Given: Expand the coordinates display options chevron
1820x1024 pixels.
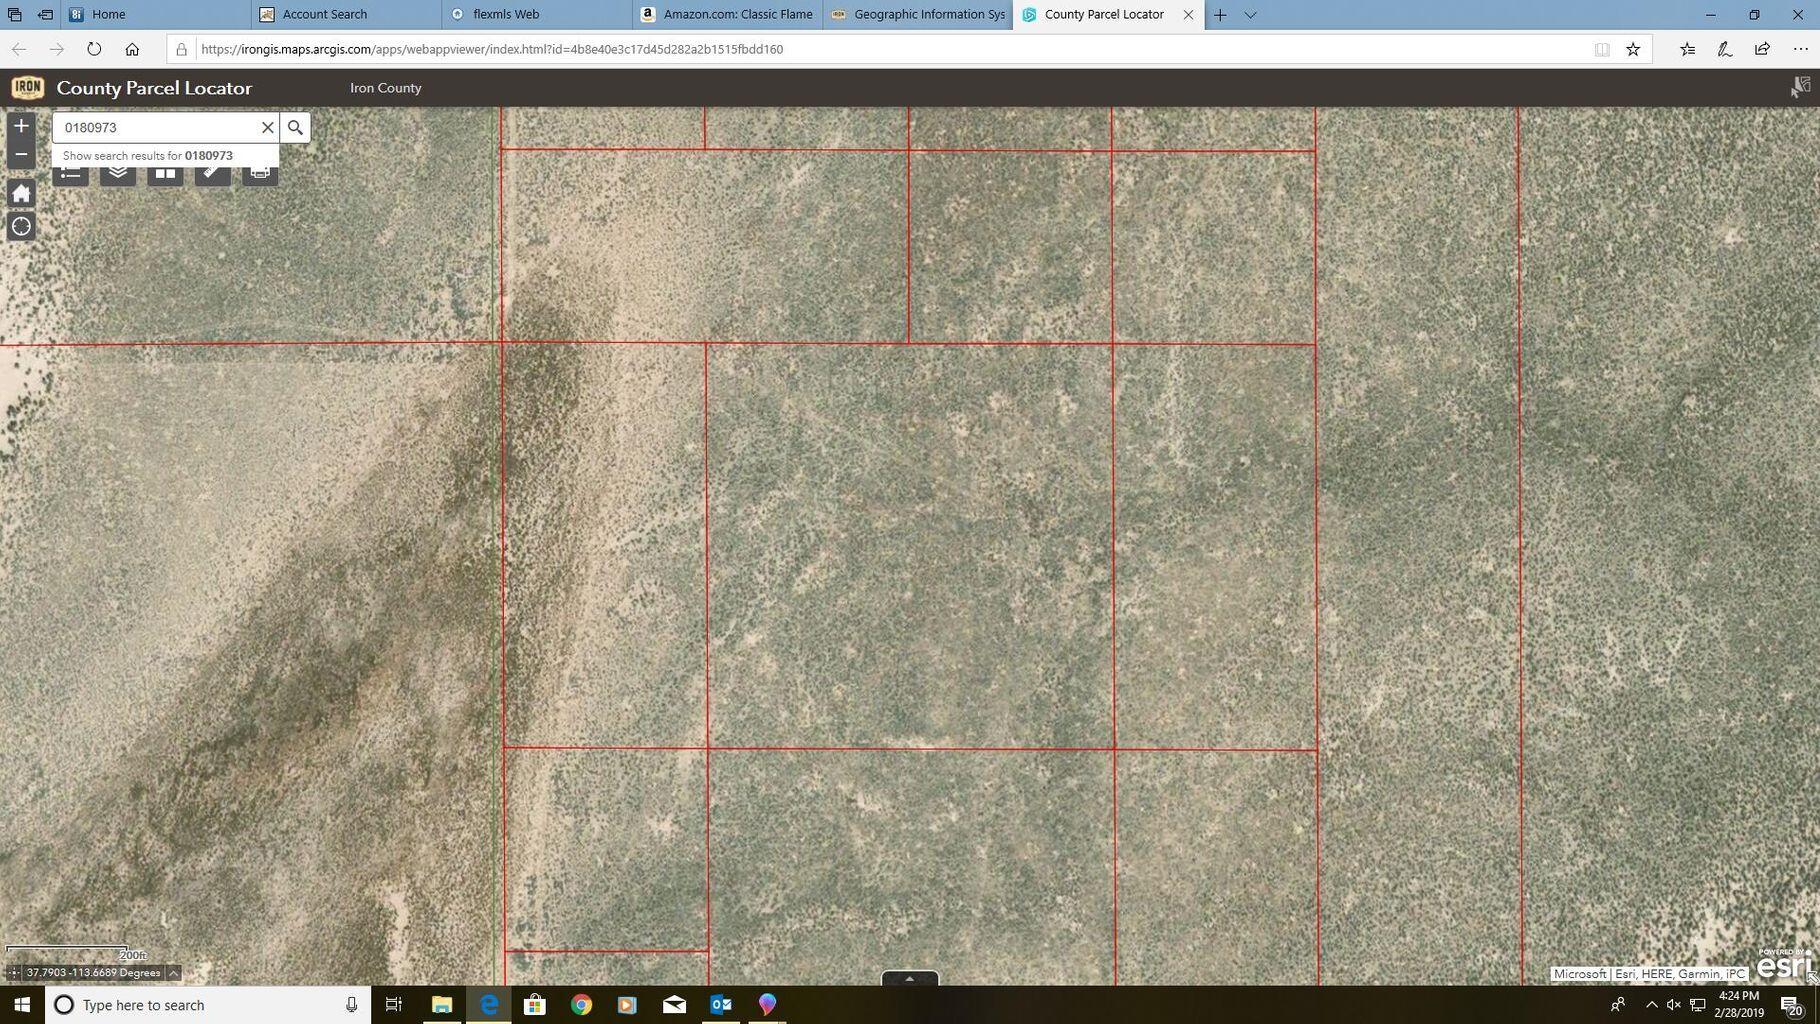Looking at the screenshot, I should [172, 972].
